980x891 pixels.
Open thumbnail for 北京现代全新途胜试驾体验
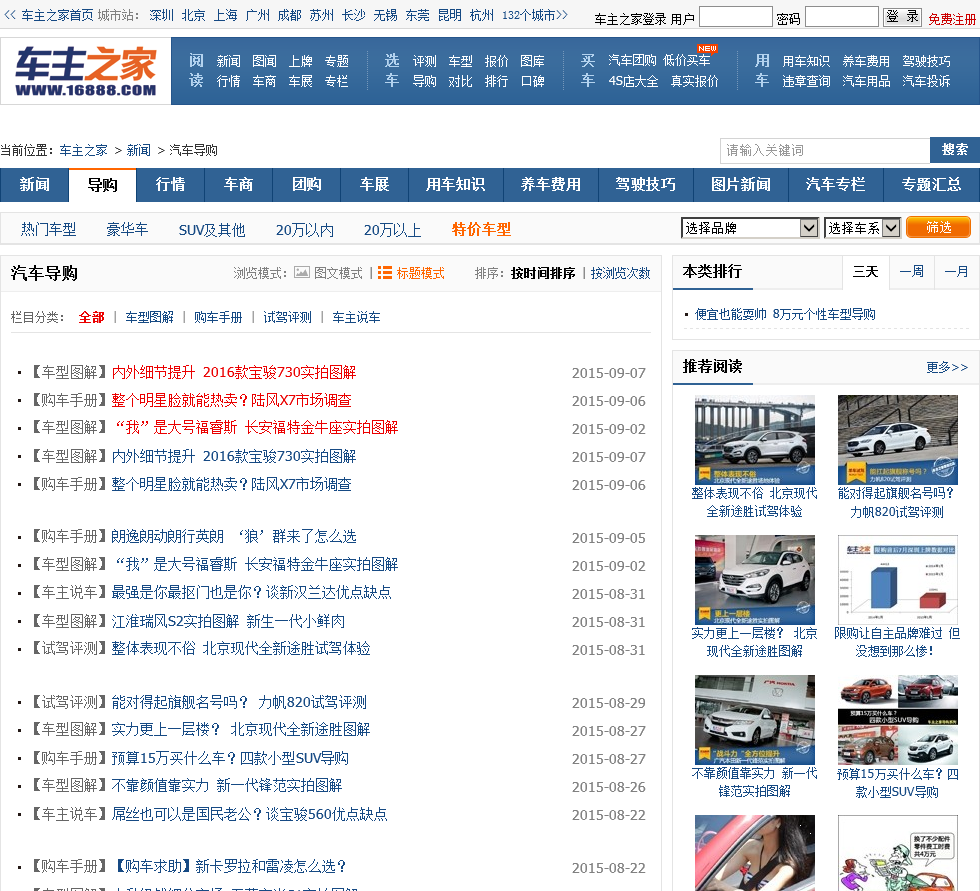coord(755,440)
